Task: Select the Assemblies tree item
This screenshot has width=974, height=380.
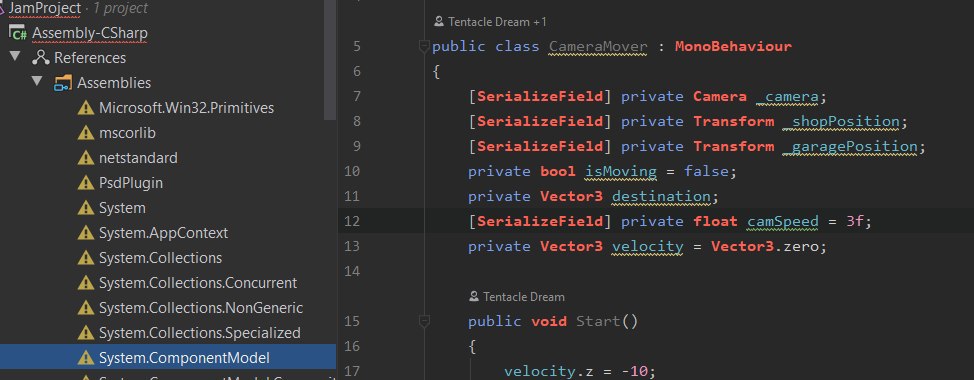Action: pos(114,83)
